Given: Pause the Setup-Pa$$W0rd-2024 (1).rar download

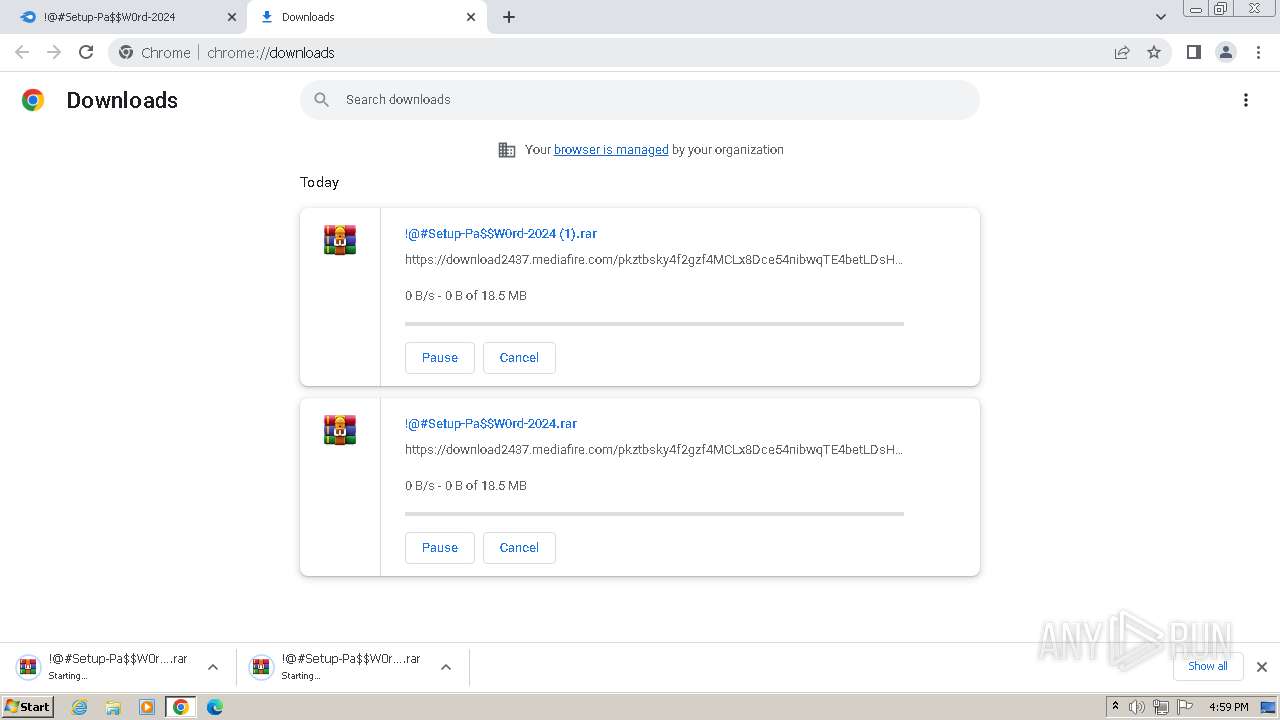Looking at the screenshot, I should (x=440, y=358).
